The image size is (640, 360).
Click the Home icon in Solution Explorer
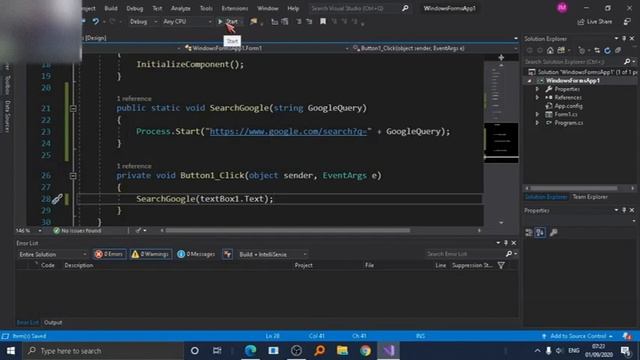pyautogui.click(x=550, y=50)
